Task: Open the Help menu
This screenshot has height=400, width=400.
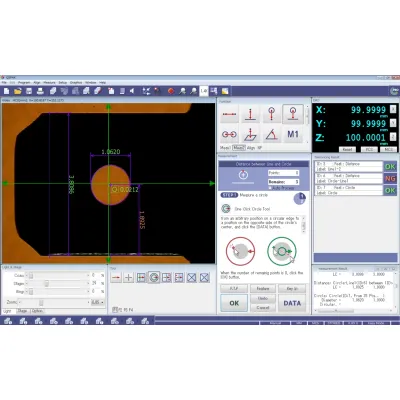Action: pyautogui.click(x=103, y=82)
